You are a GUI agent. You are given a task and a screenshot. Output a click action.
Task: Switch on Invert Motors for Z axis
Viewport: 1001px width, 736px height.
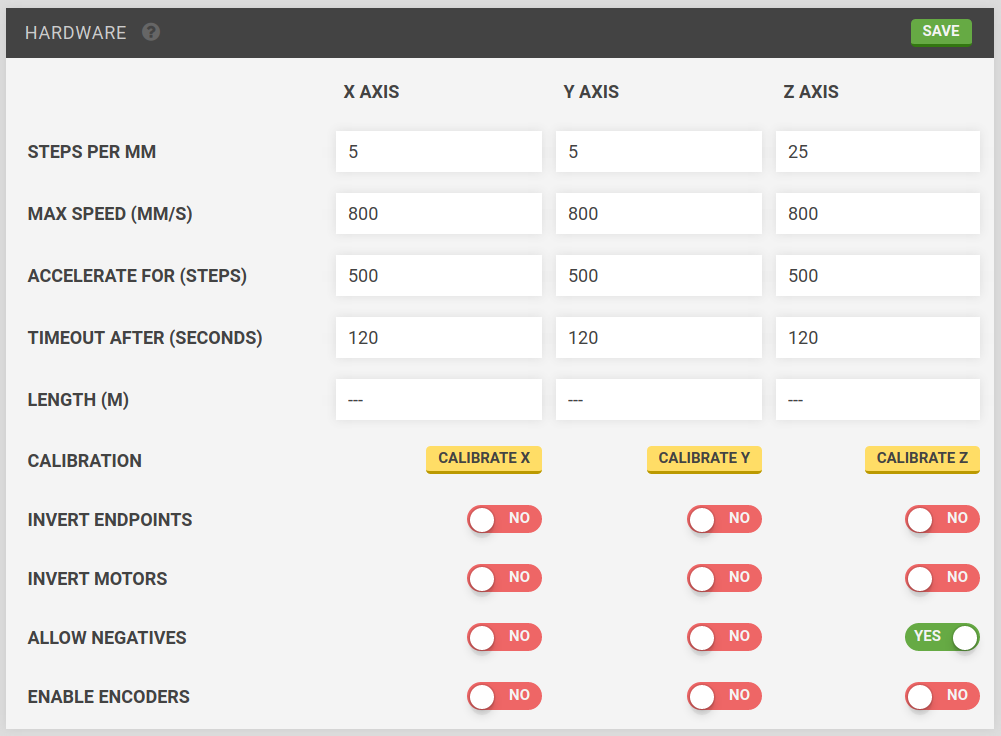942,578
